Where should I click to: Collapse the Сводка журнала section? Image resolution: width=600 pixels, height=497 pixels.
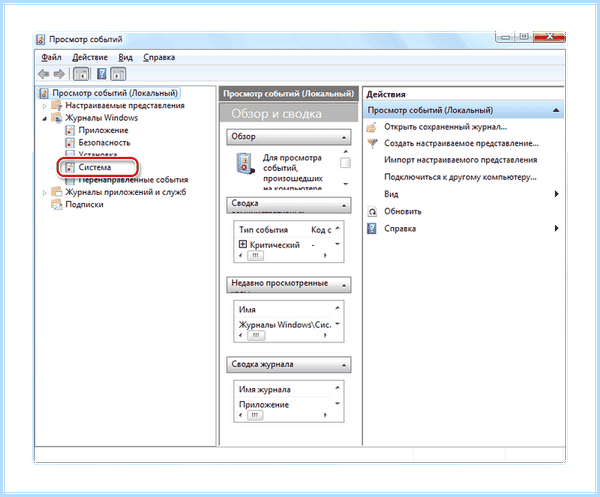pos(344,365)
